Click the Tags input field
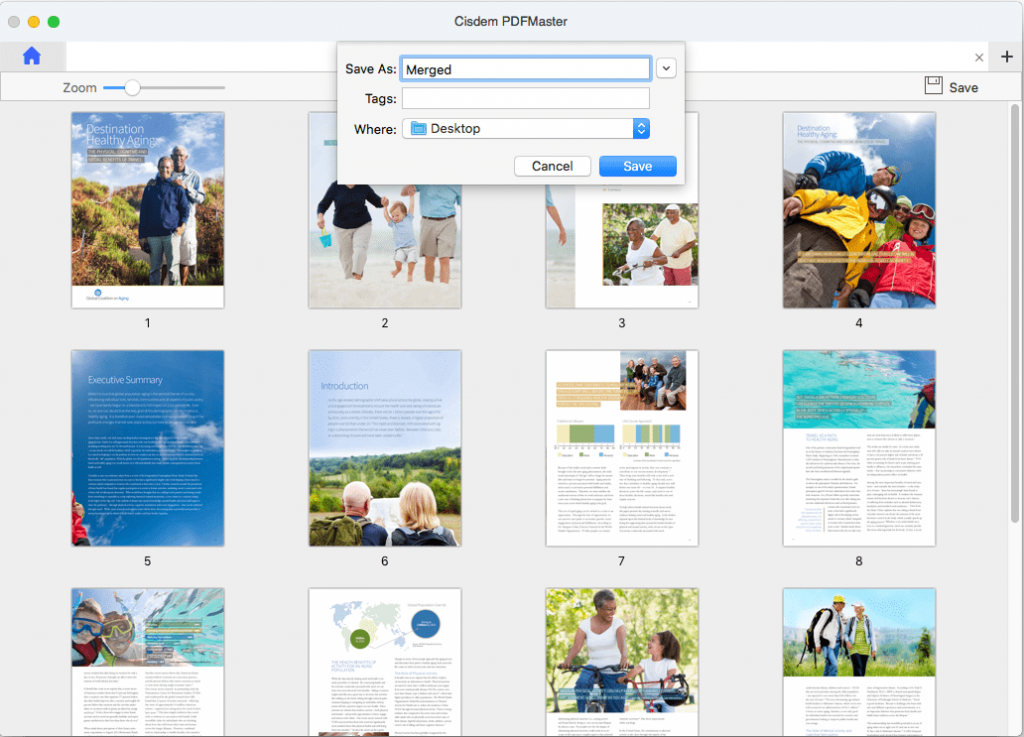 pos(526,99)
